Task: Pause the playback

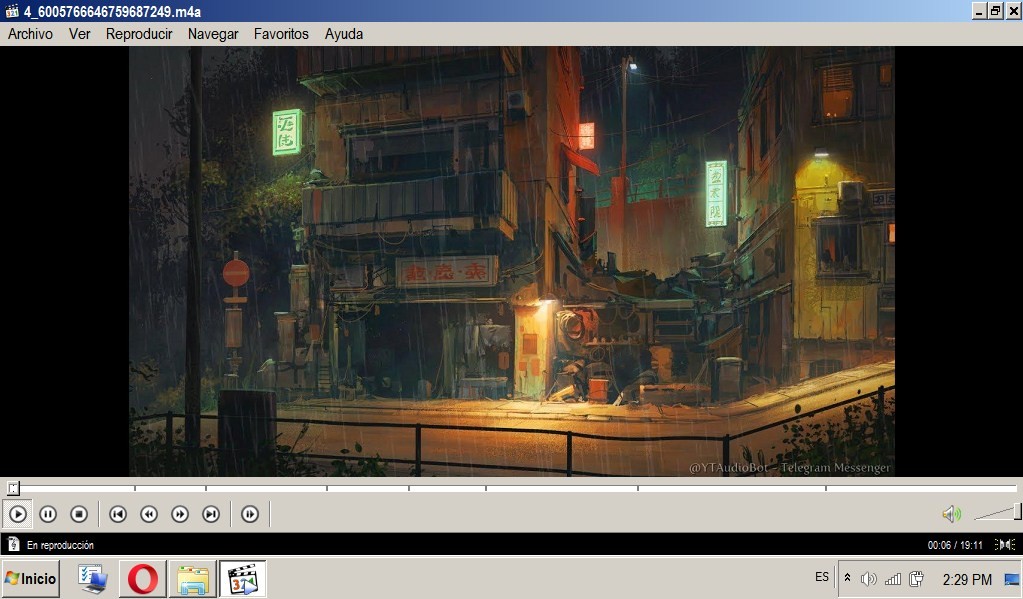Action: pos(48,514)
